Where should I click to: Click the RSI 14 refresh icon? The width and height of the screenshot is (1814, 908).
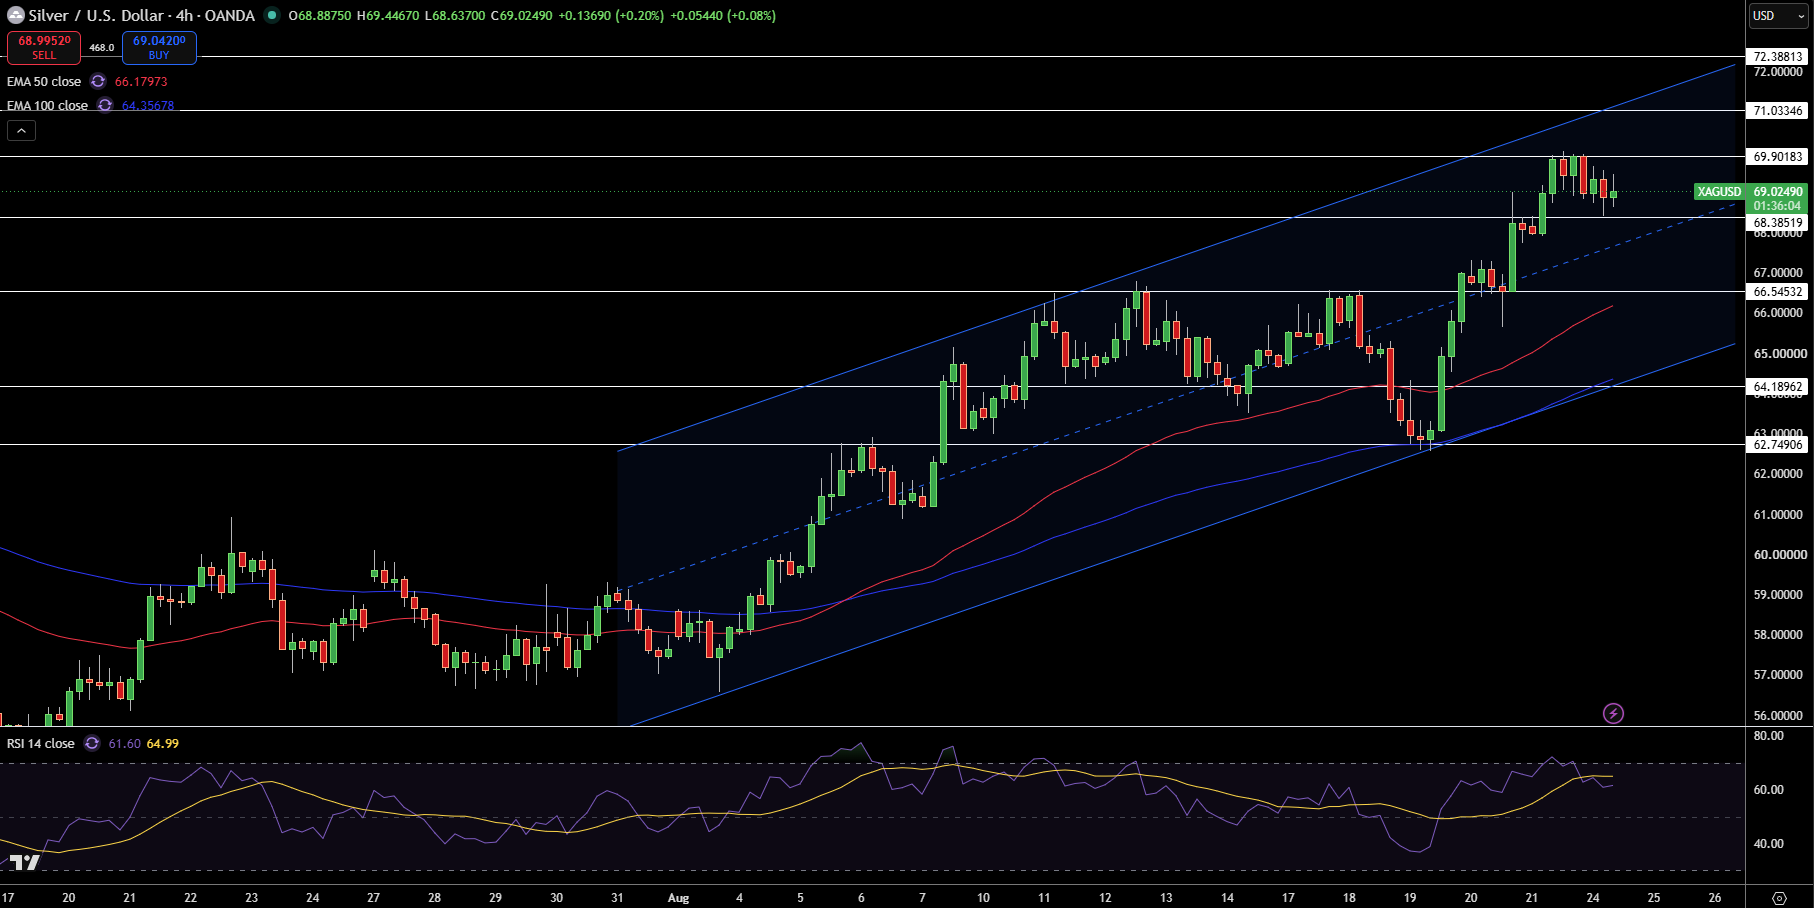click(x=92, y=743)
